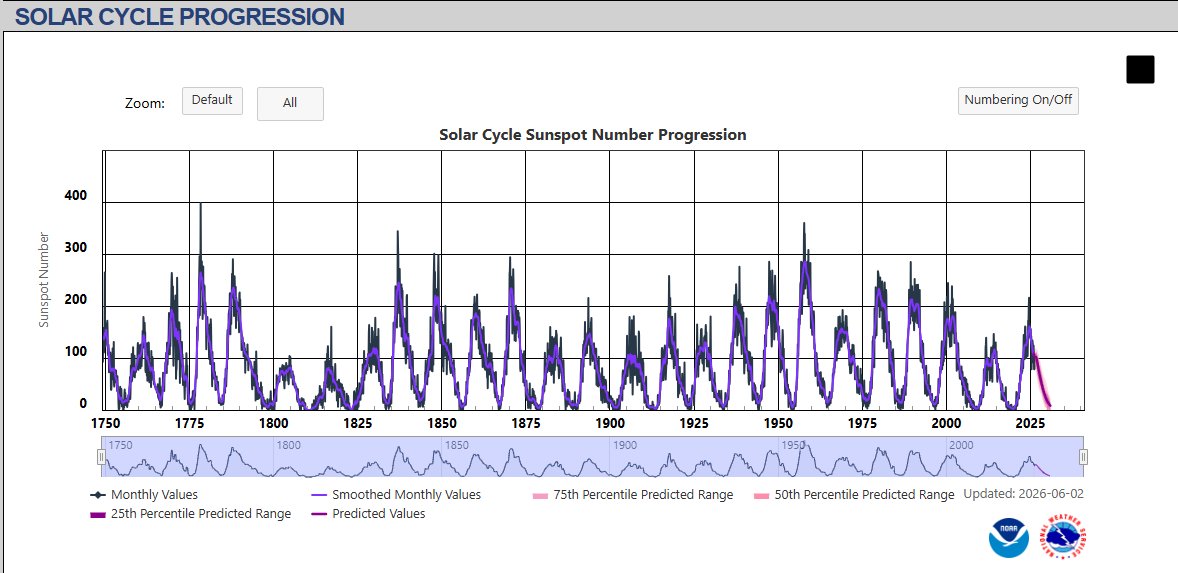The width and height of the screenshot is (1178, 573).
Task: Grab the left range navigator handle
Action: pos(101,457)
